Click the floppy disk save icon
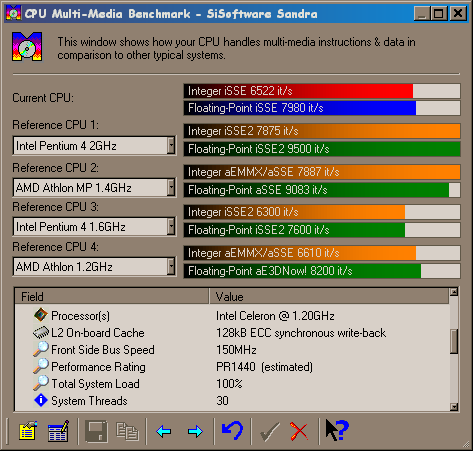This screenshot has width=473, height=451. point(96,432)
